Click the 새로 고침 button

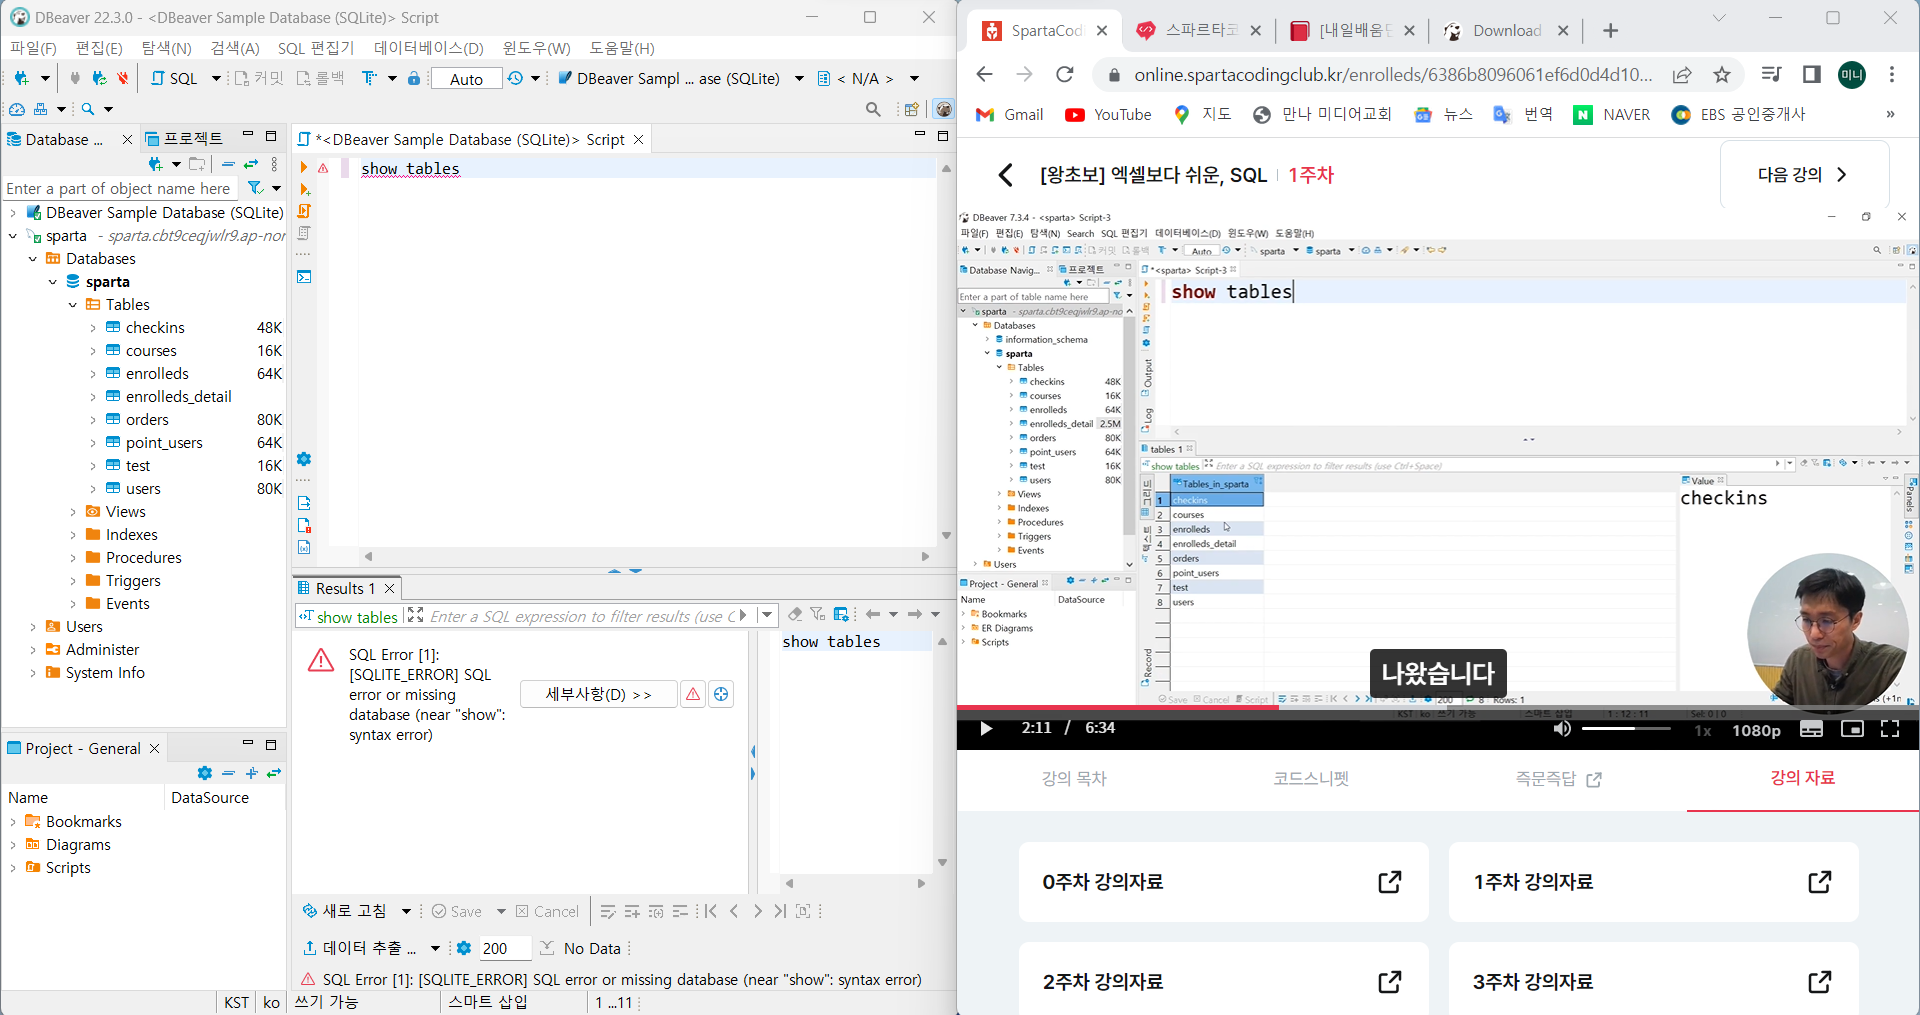pos(345,911)
